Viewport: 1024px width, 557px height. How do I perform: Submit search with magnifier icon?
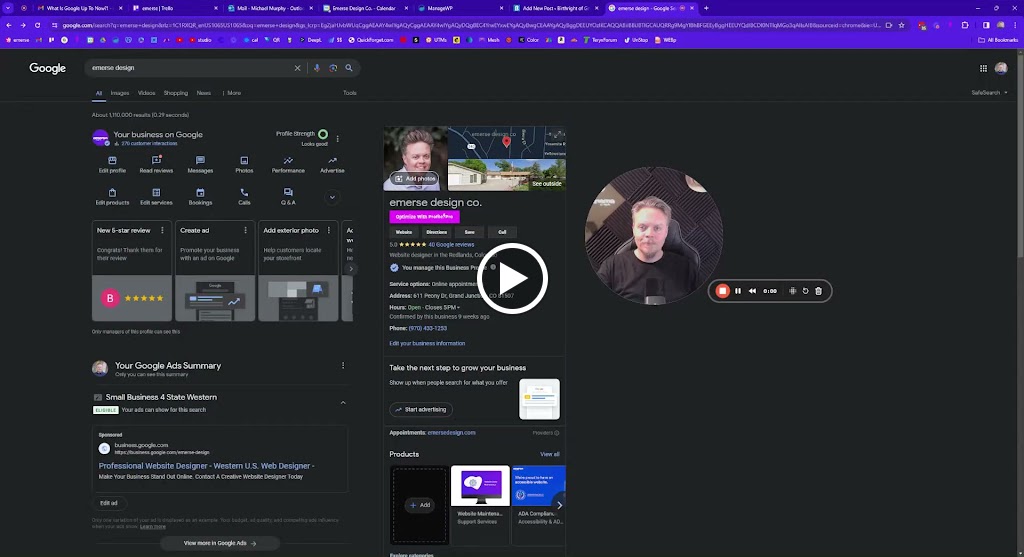pos(349,68)
